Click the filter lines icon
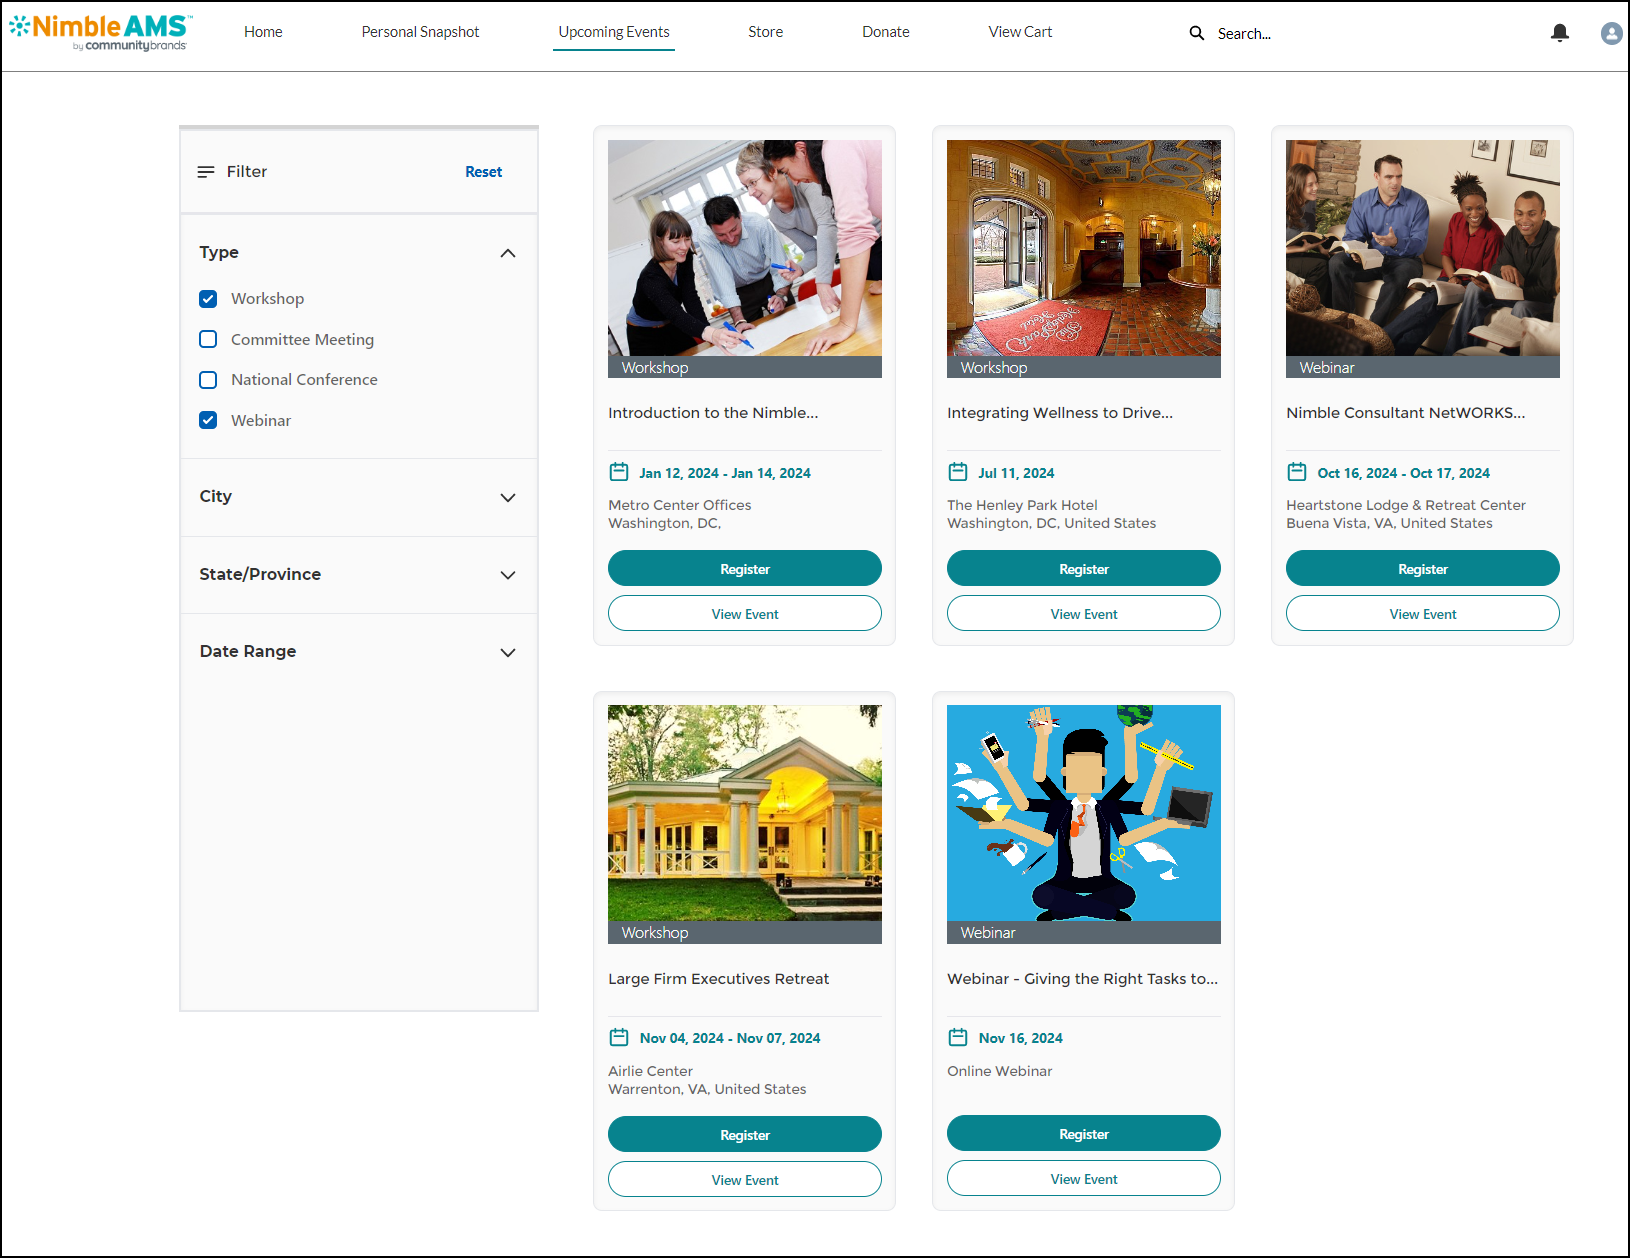 pos(206,172)
